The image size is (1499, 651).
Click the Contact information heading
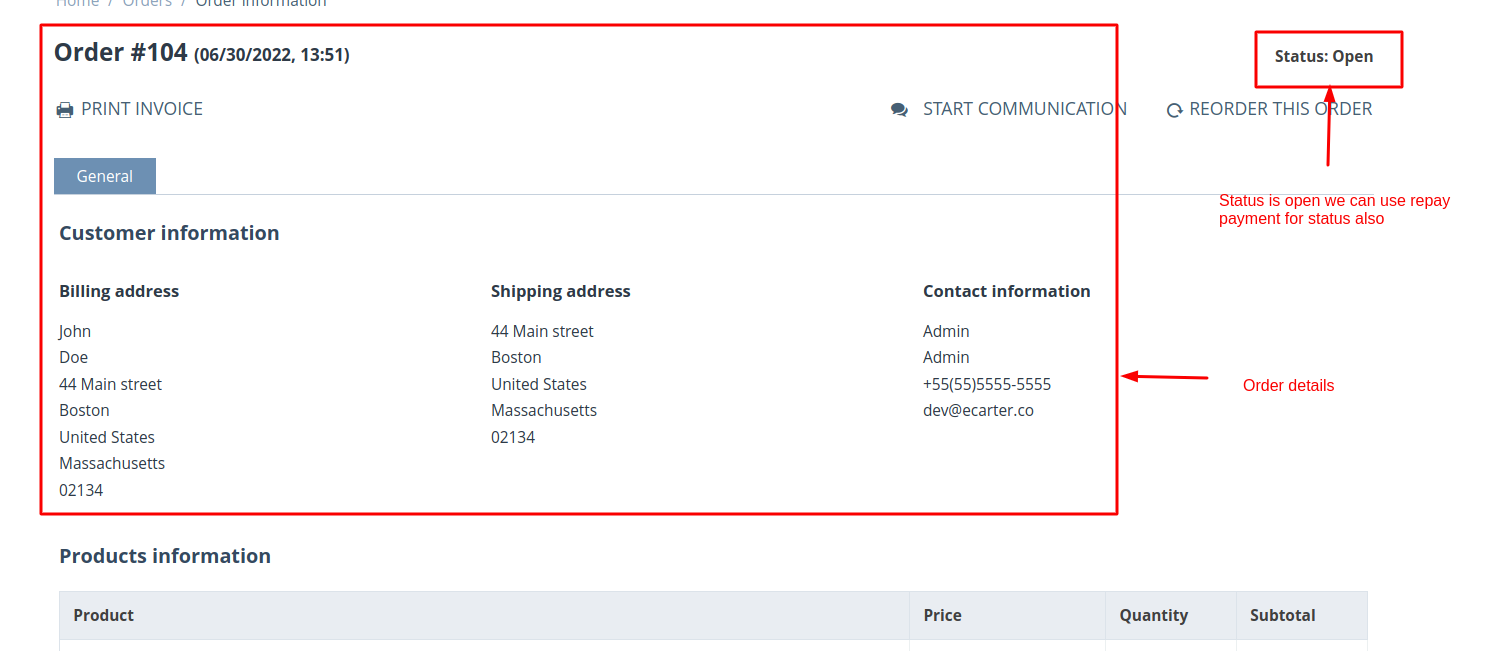click(x=1006, y=291)
